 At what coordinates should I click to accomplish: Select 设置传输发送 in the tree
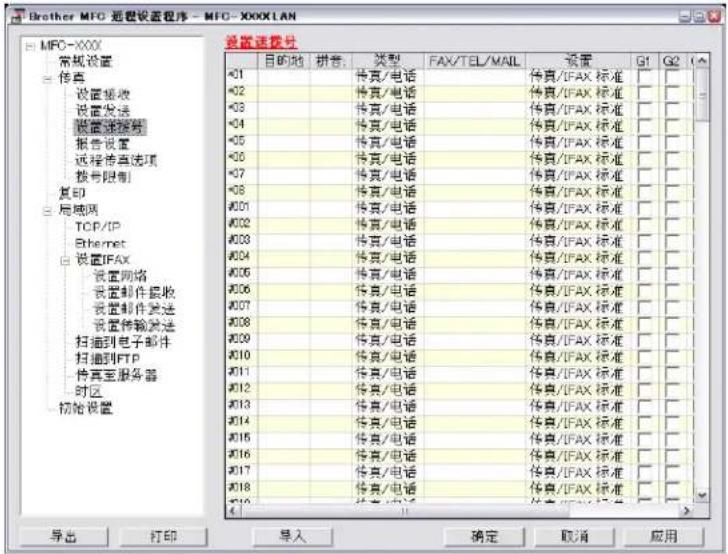point(134,326)
